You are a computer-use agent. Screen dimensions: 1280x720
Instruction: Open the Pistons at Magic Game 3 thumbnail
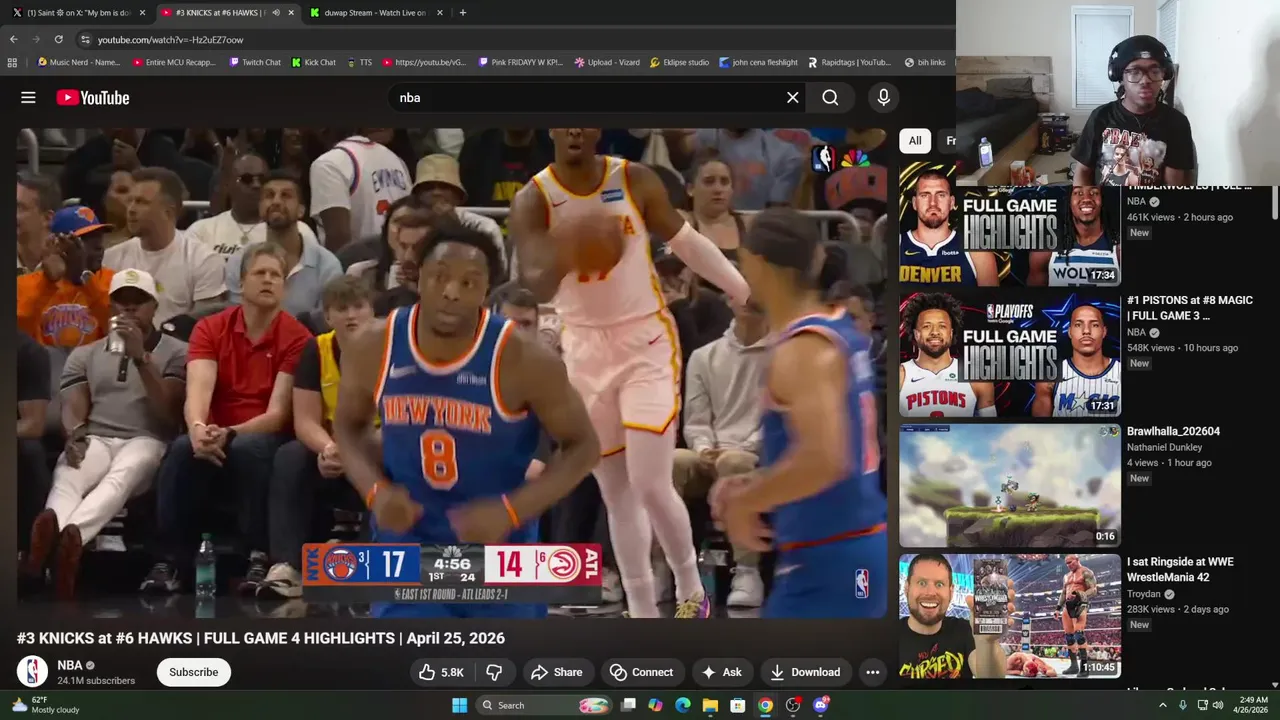[1009, 355]
